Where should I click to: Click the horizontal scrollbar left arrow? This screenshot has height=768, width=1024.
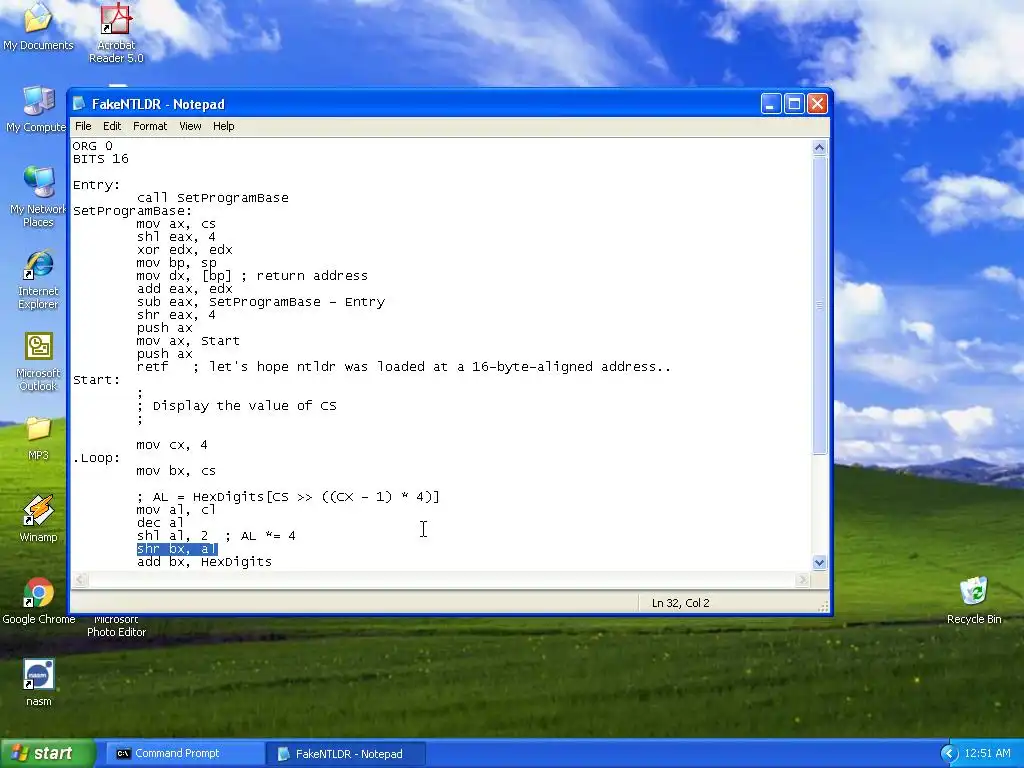[80, 579]
